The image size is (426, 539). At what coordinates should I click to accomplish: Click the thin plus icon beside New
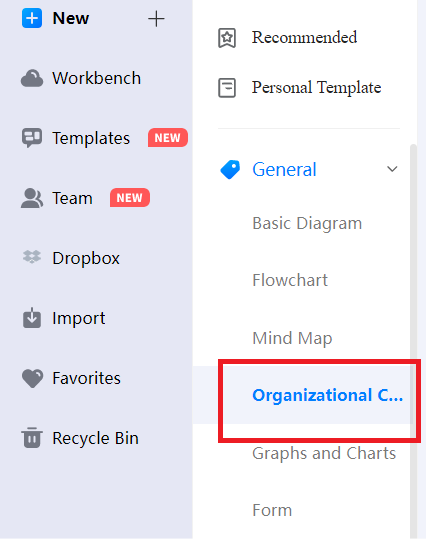click(156, 19)
